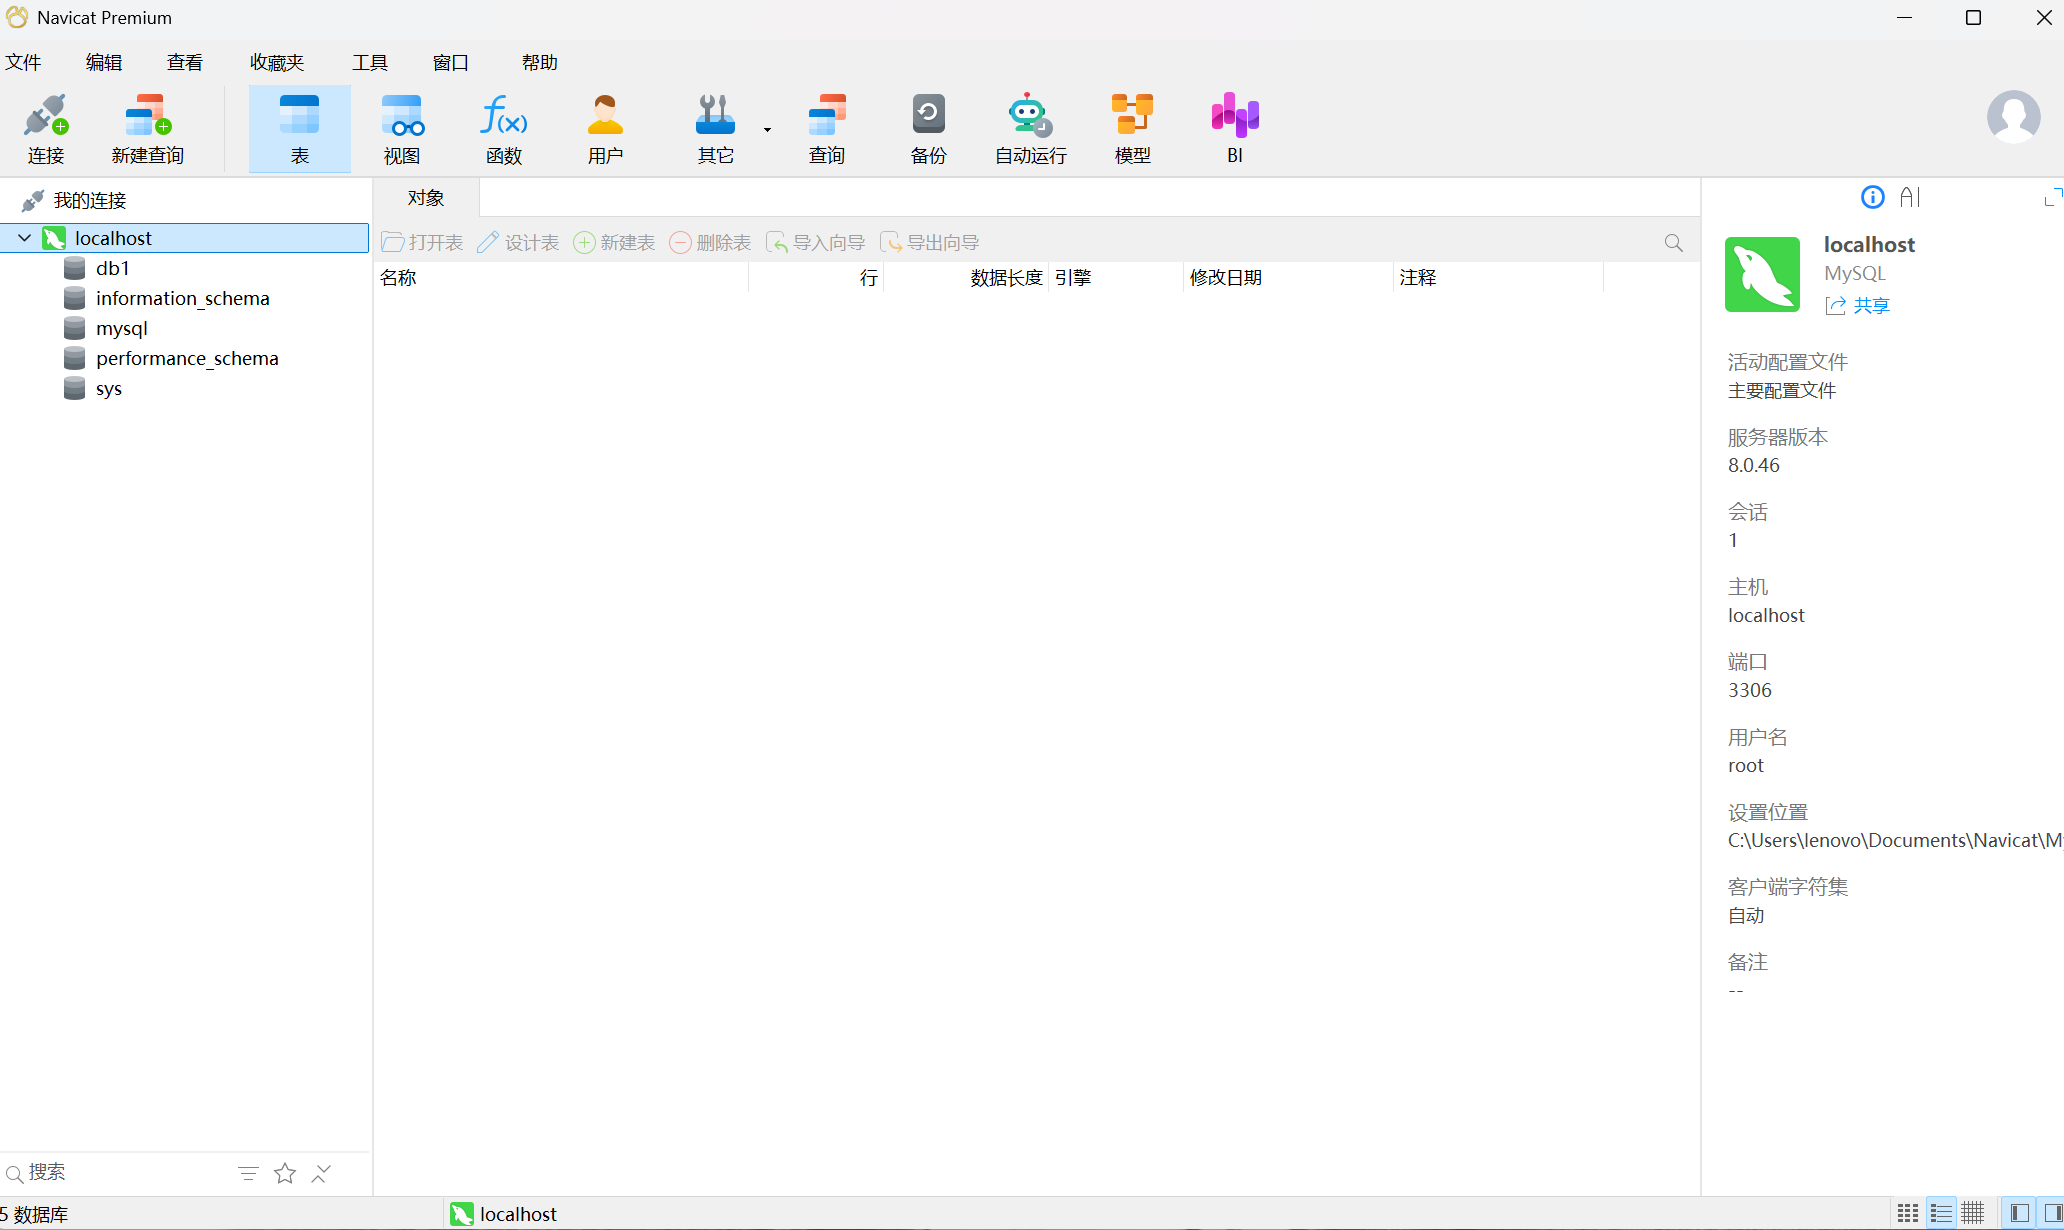Viewport: 2064px width, 1230px height.
Task: Open the 备份 (Backup) tool
Action: (928, 128)
